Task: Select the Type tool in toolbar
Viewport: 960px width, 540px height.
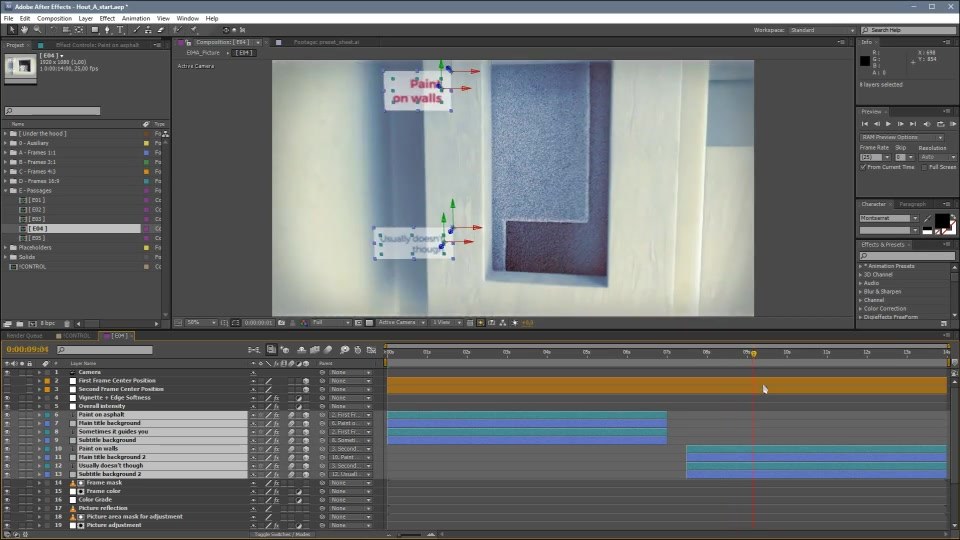Action: tap(120, 29)
